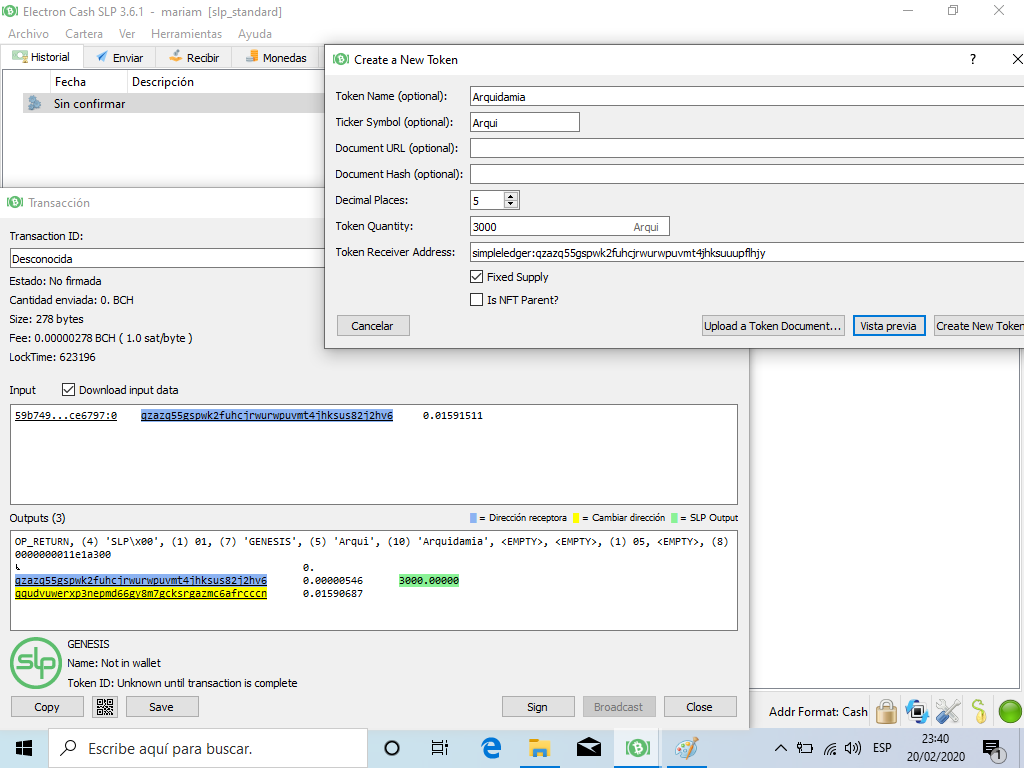Click the wallet password lock icon
This screenshot has height=768, width=1024.
click(x=886, y=711)
